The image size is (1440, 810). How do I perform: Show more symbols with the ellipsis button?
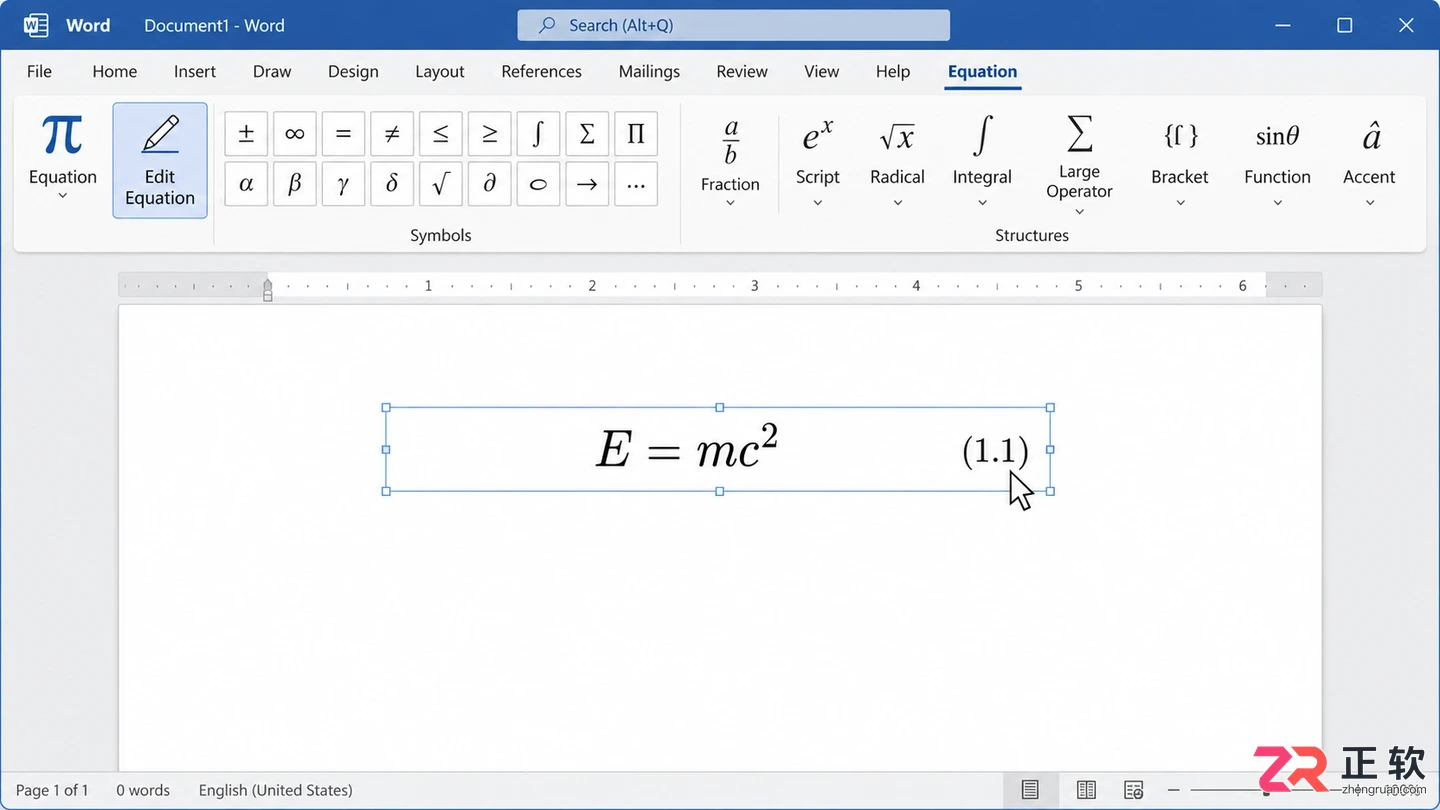click(636, 184)
